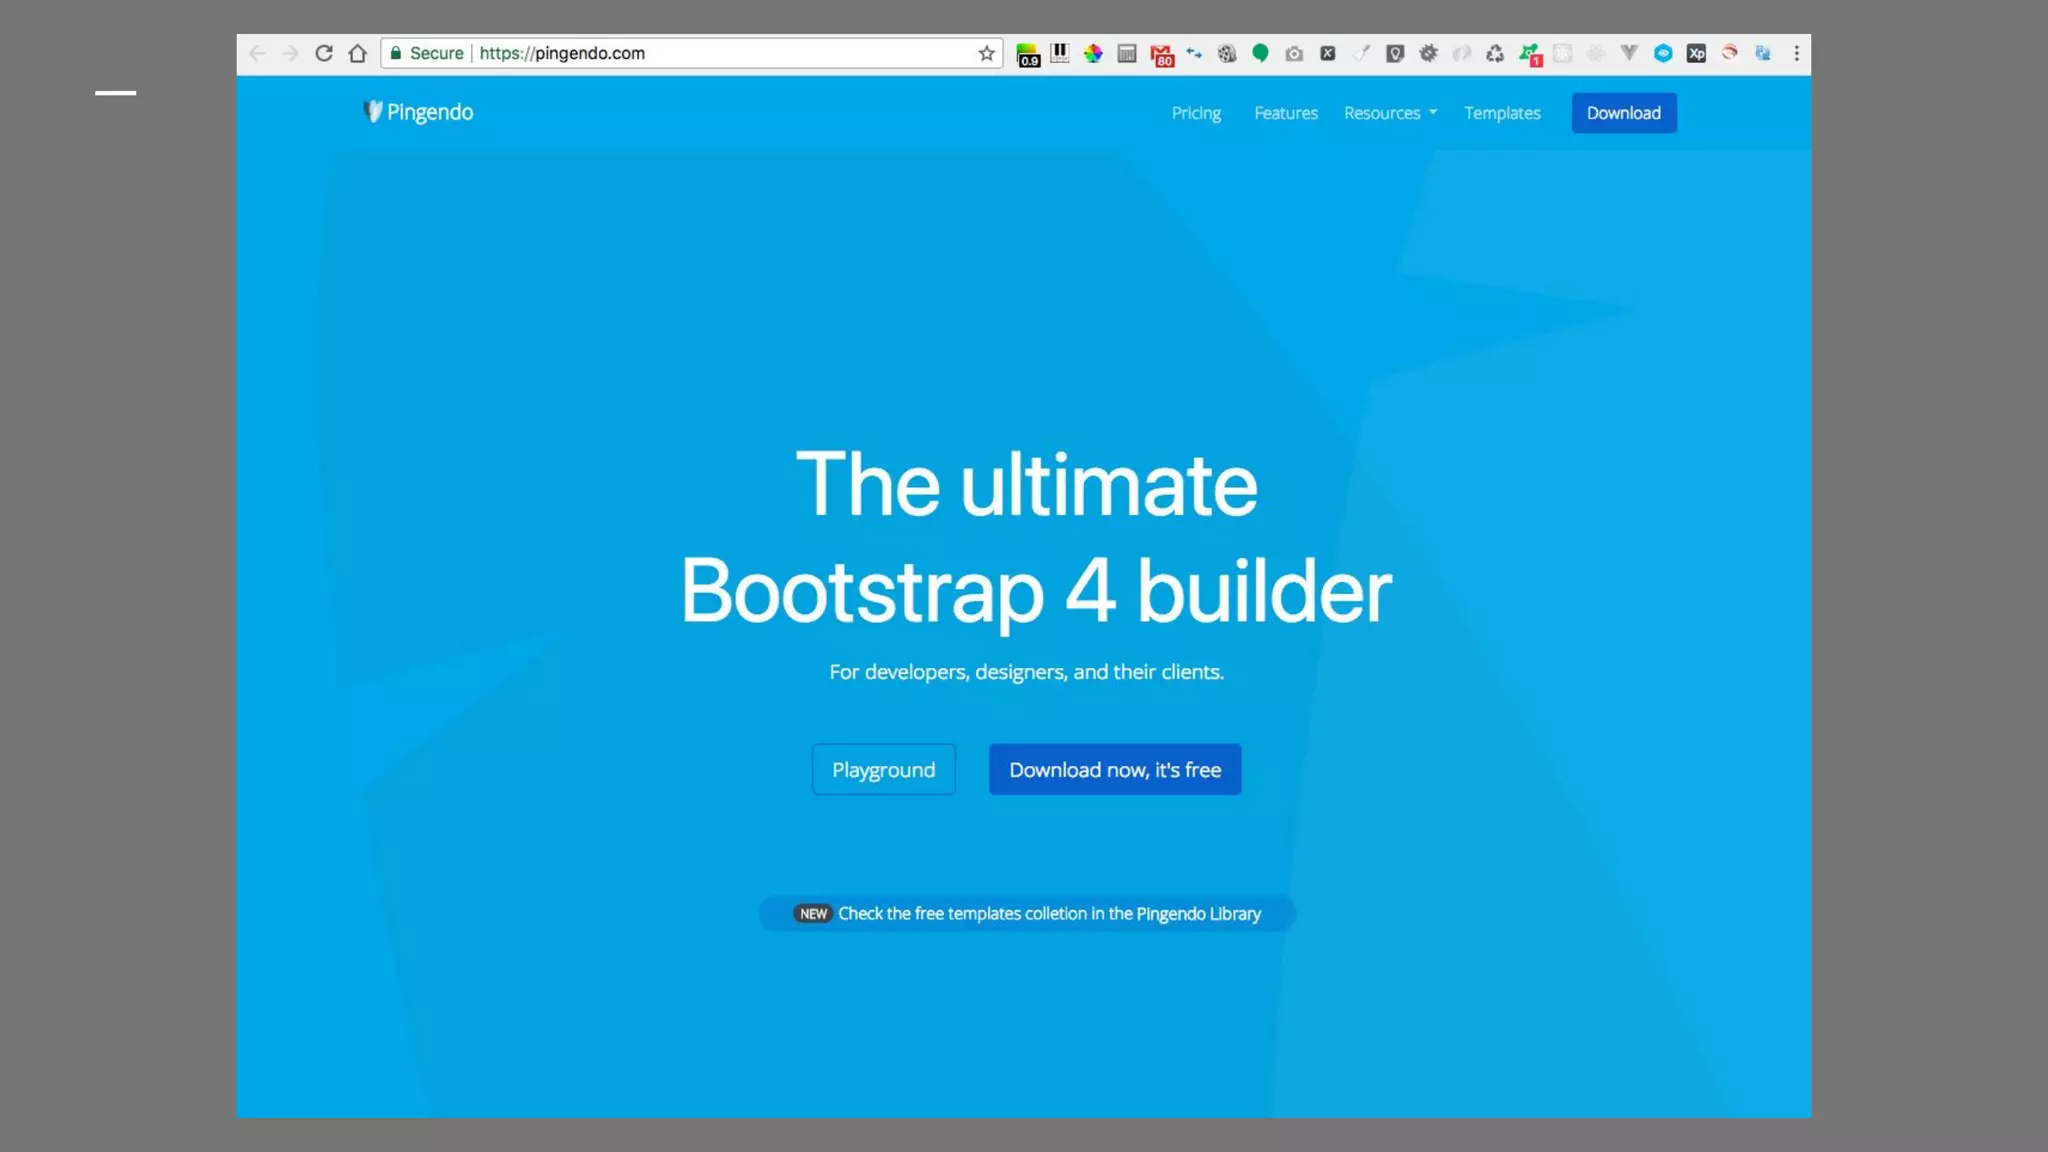Click the Download button in navbar
2048x1152 pixels.
point(1624,113)
